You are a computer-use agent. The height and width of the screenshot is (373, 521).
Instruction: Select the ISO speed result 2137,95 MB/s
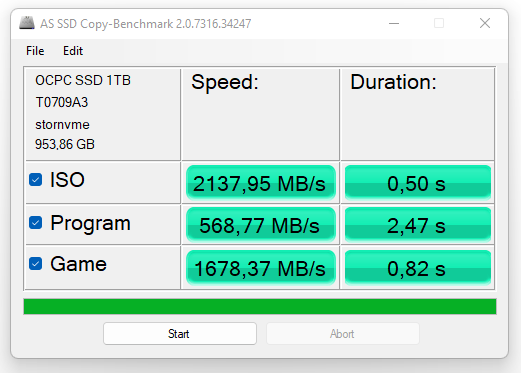click(261, 183)
